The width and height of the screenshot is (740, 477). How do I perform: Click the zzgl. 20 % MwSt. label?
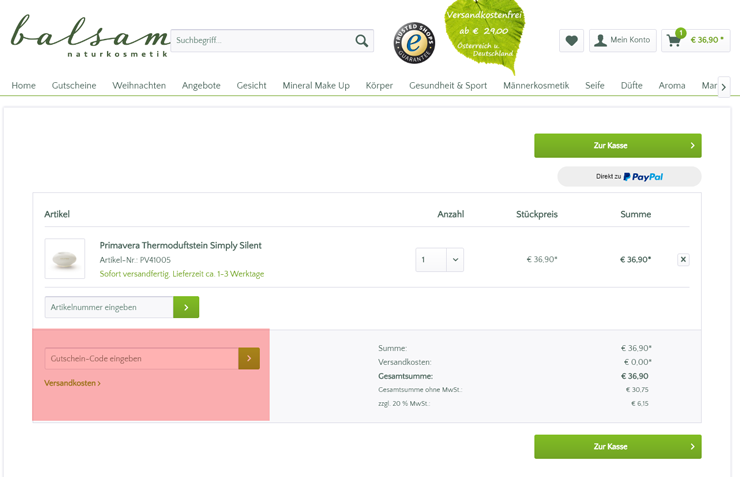pyautogui.click(x=404, y=404)
